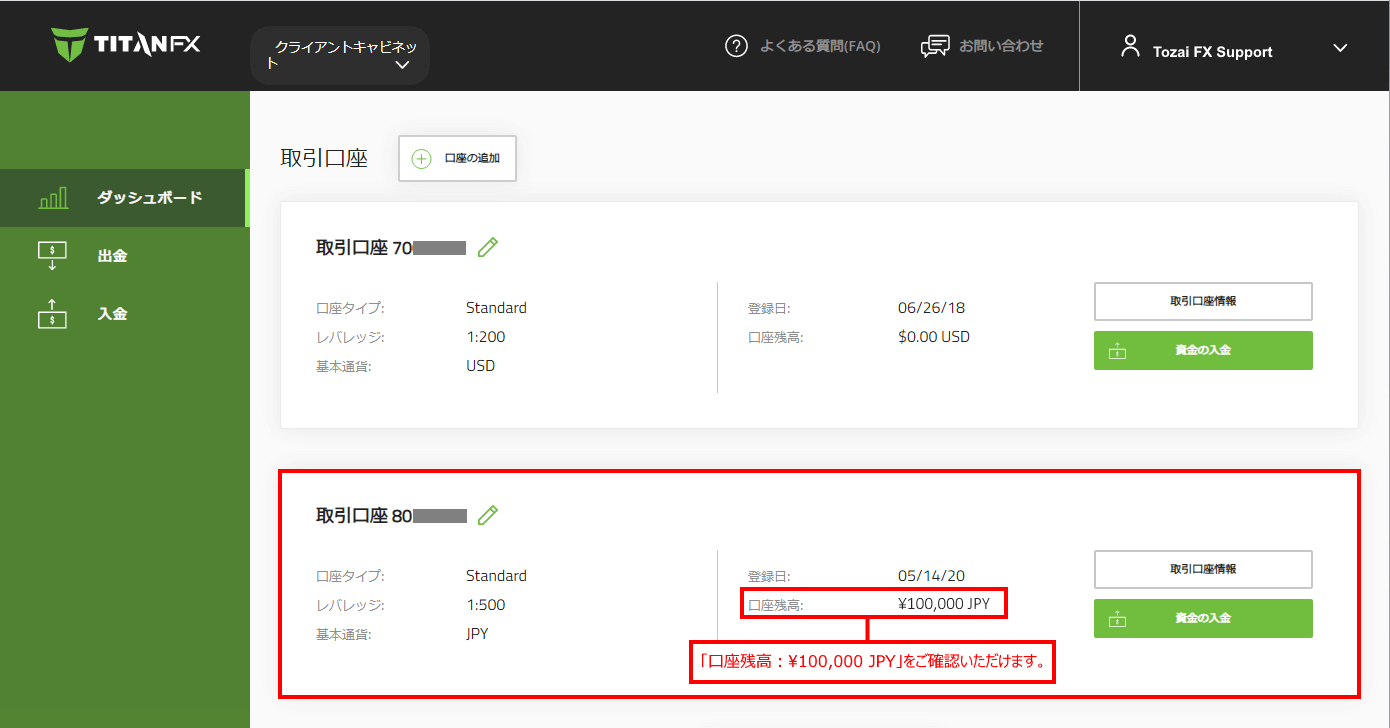1390x728 pixels.
Task: Open the よくある質問(FAQ) link
Action: (x=820, y=45)
